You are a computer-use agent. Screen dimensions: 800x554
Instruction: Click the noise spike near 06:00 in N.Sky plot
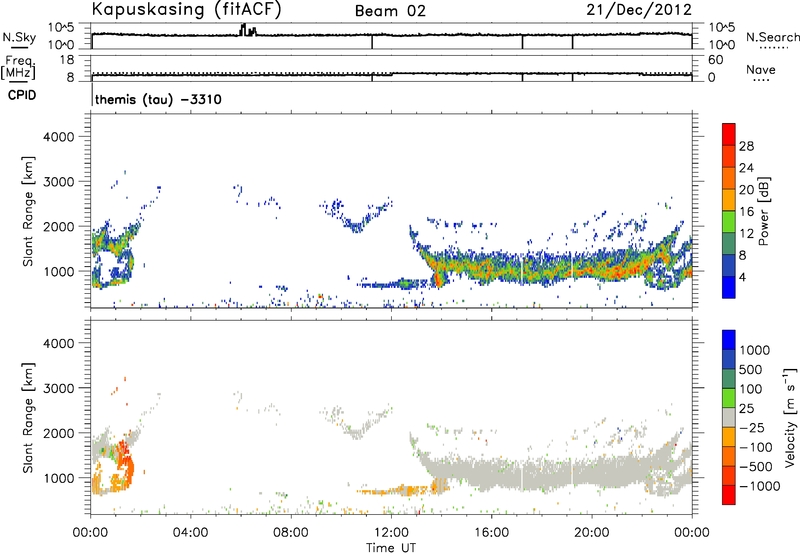pos(248,30)
